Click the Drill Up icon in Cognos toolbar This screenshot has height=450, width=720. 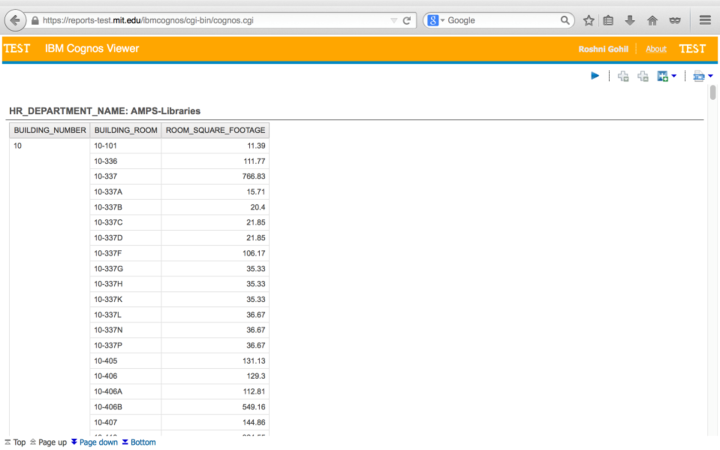pyautogui.click(x=643, y=76)
